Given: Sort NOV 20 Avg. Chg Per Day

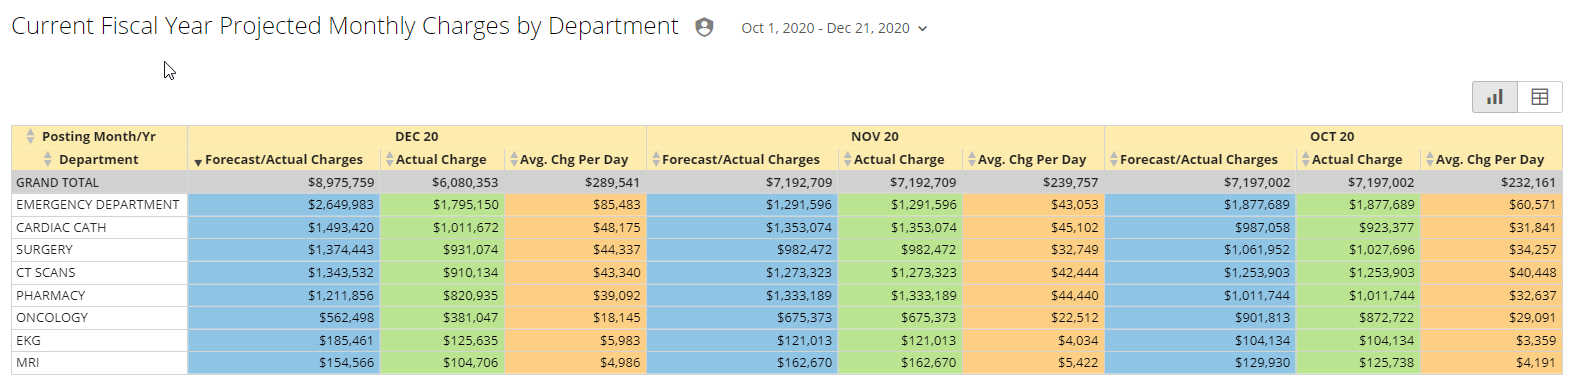Looking at the screenshot, I should tap(971, 159).
